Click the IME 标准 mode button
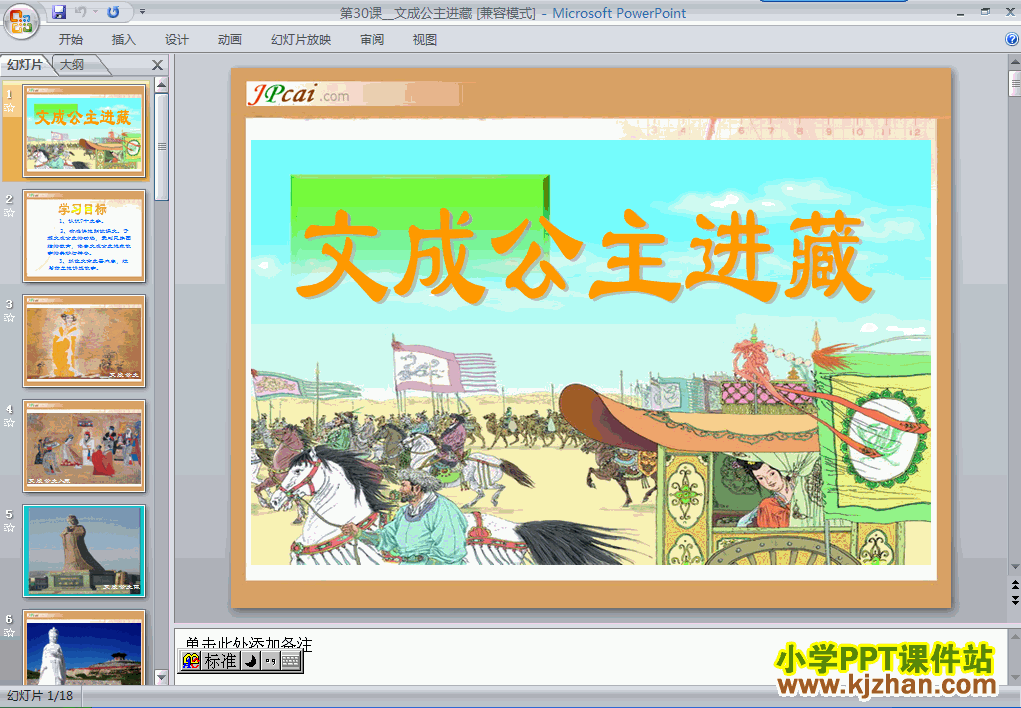The height and width of the screenshot is (708, 1021). click(x=220, y=662)
